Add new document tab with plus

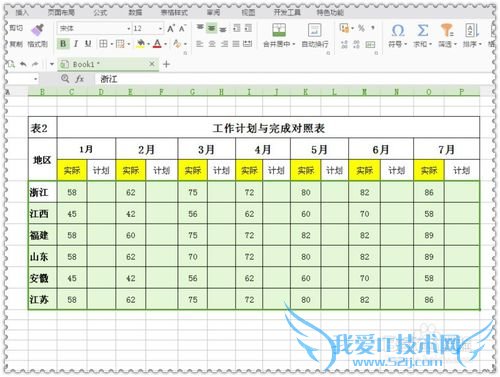pos(166,64)
